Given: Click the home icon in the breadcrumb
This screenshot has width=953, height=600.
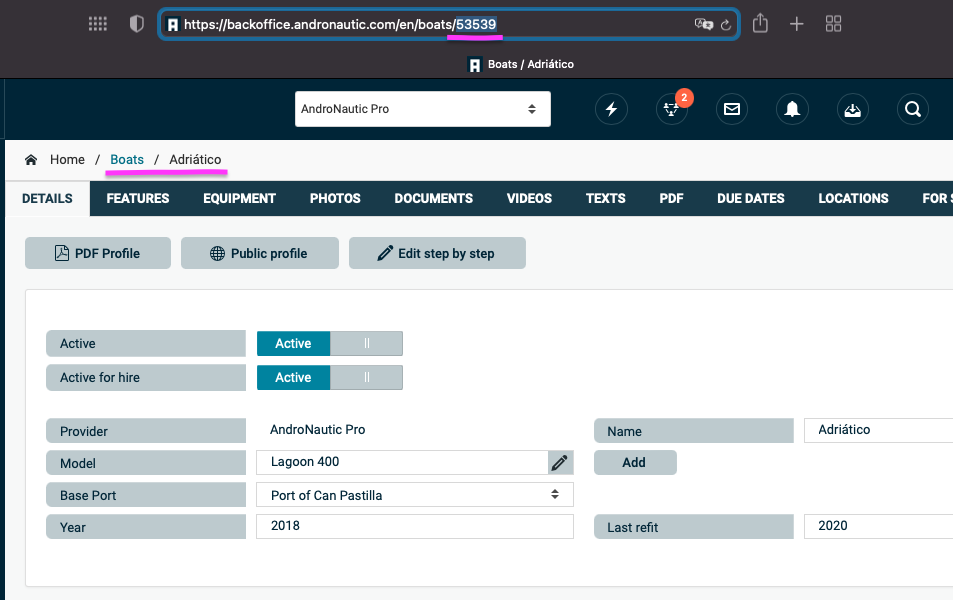Looking at the screenshot, I should (31, 160).
